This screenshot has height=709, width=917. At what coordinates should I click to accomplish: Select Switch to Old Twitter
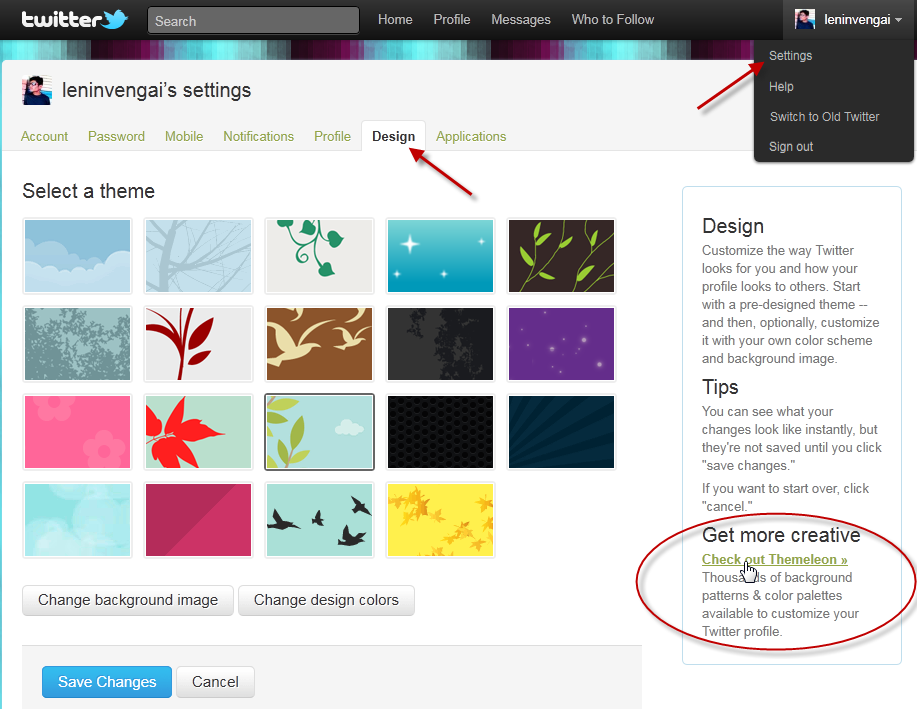click(x=825, y=116)
